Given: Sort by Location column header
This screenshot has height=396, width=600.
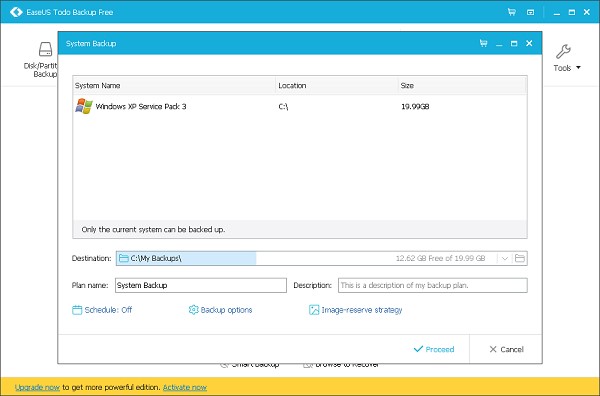Looking at the screenshot, I should tap(336, 85).
